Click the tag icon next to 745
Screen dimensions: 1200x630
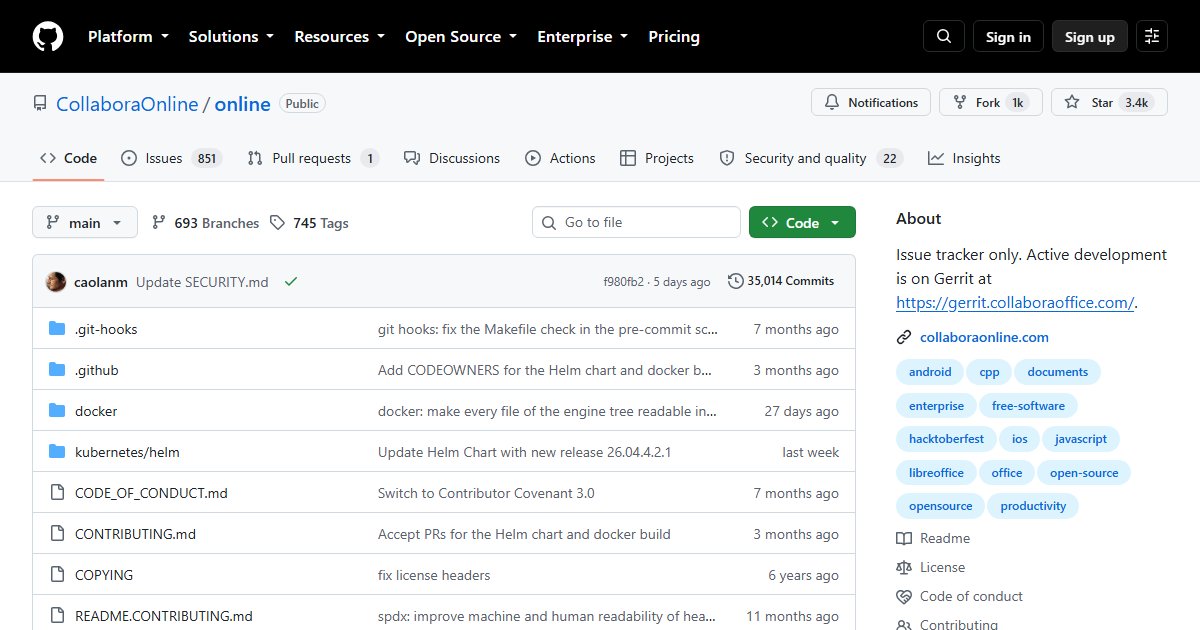coord(277,223)
